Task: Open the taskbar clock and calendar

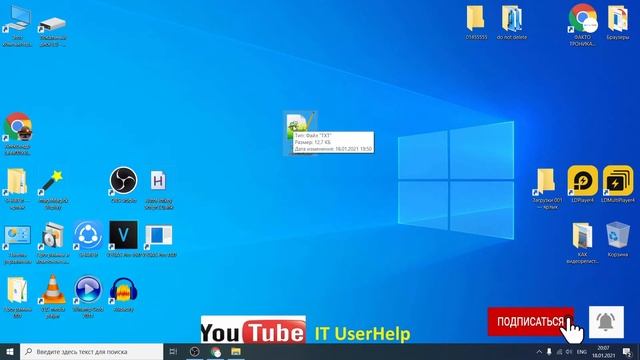Action: (603, 351)
